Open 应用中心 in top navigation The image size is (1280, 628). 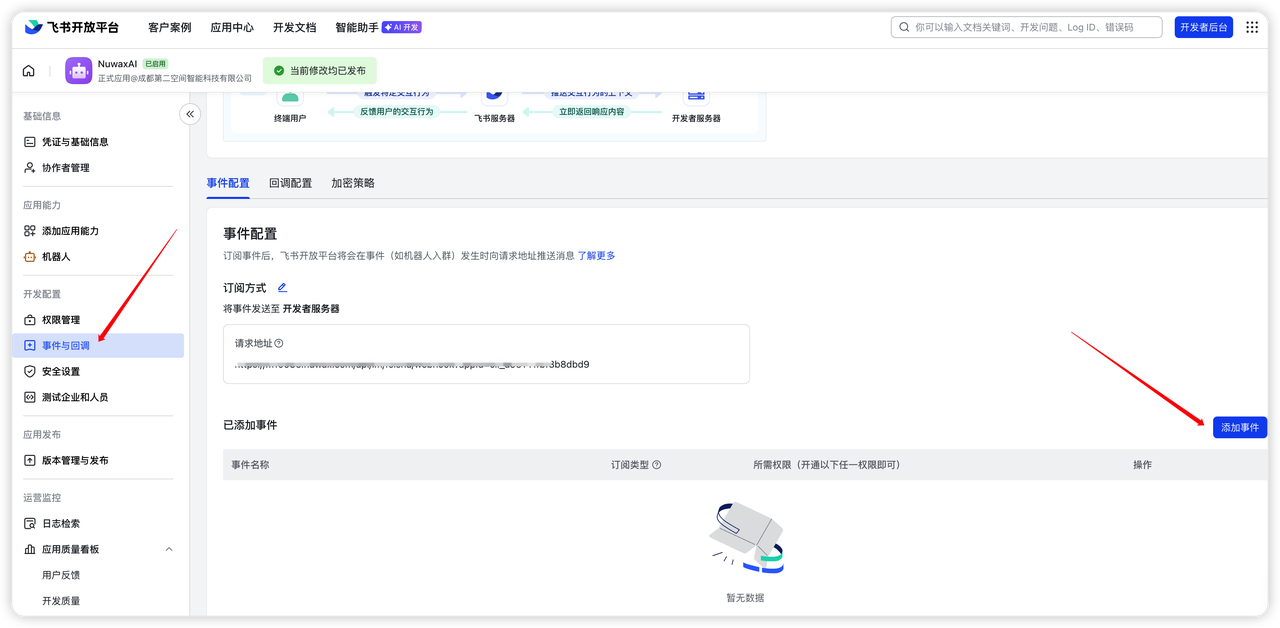tap(232, 27)
